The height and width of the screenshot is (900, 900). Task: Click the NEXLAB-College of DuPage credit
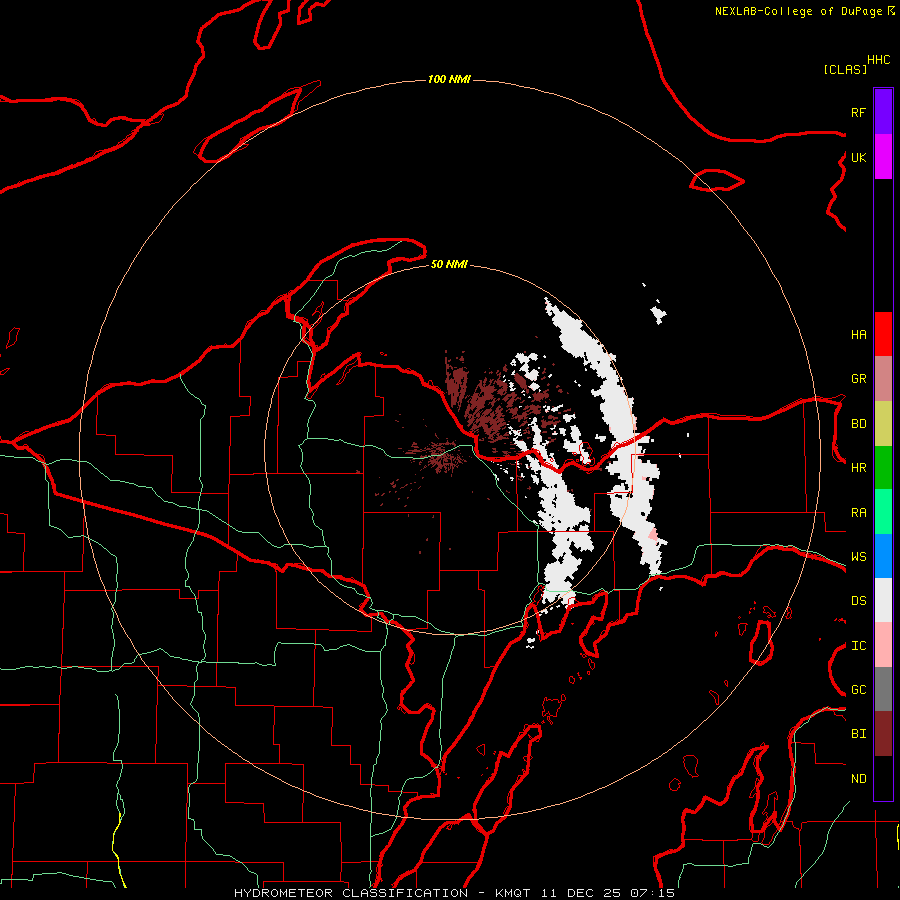coord(801,11)
